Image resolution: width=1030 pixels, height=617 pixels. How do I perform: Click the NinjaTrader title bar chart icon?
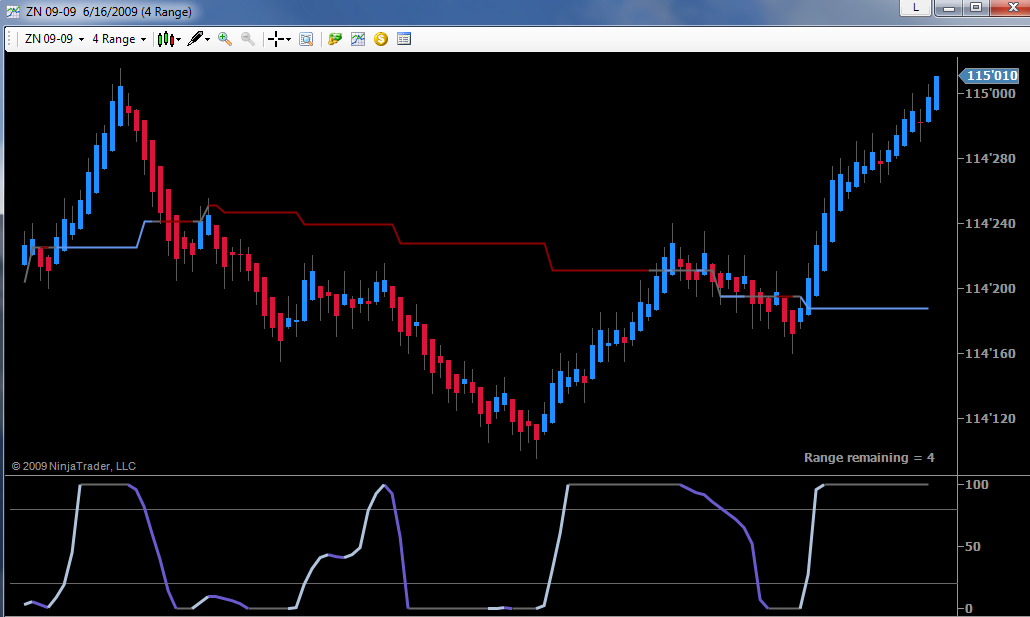(x=12, y=11)
